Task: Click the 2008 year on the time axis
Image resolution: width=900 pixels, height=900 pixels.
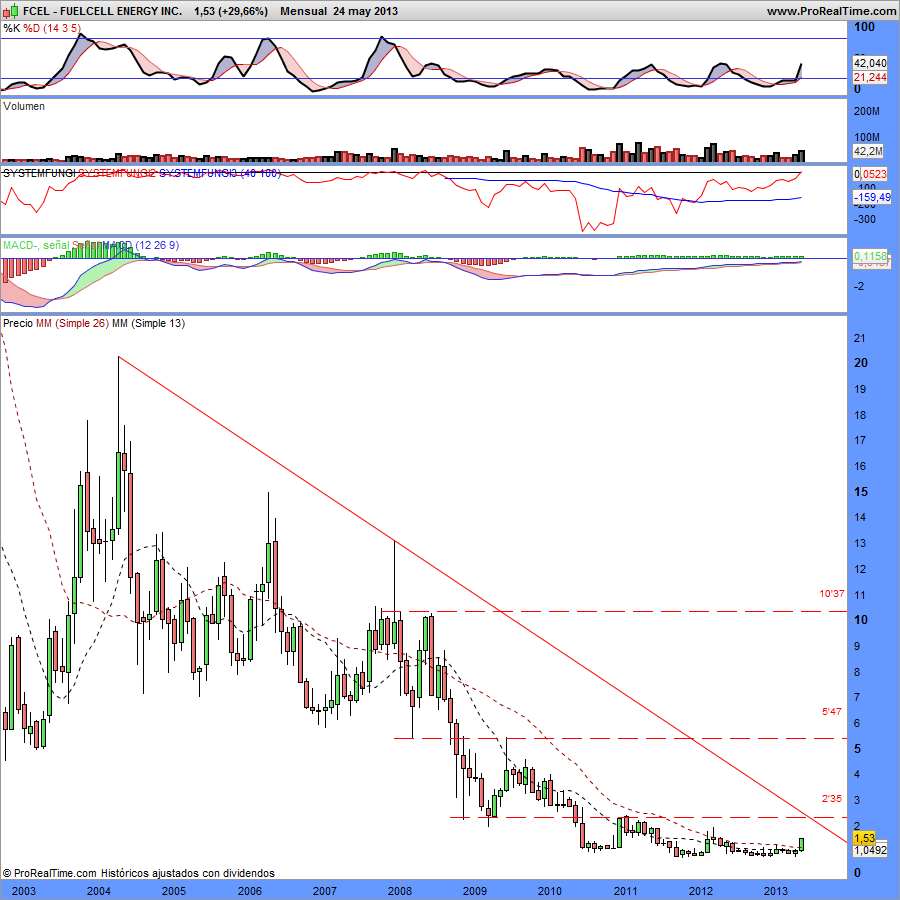Action: [x=400, y=891]
